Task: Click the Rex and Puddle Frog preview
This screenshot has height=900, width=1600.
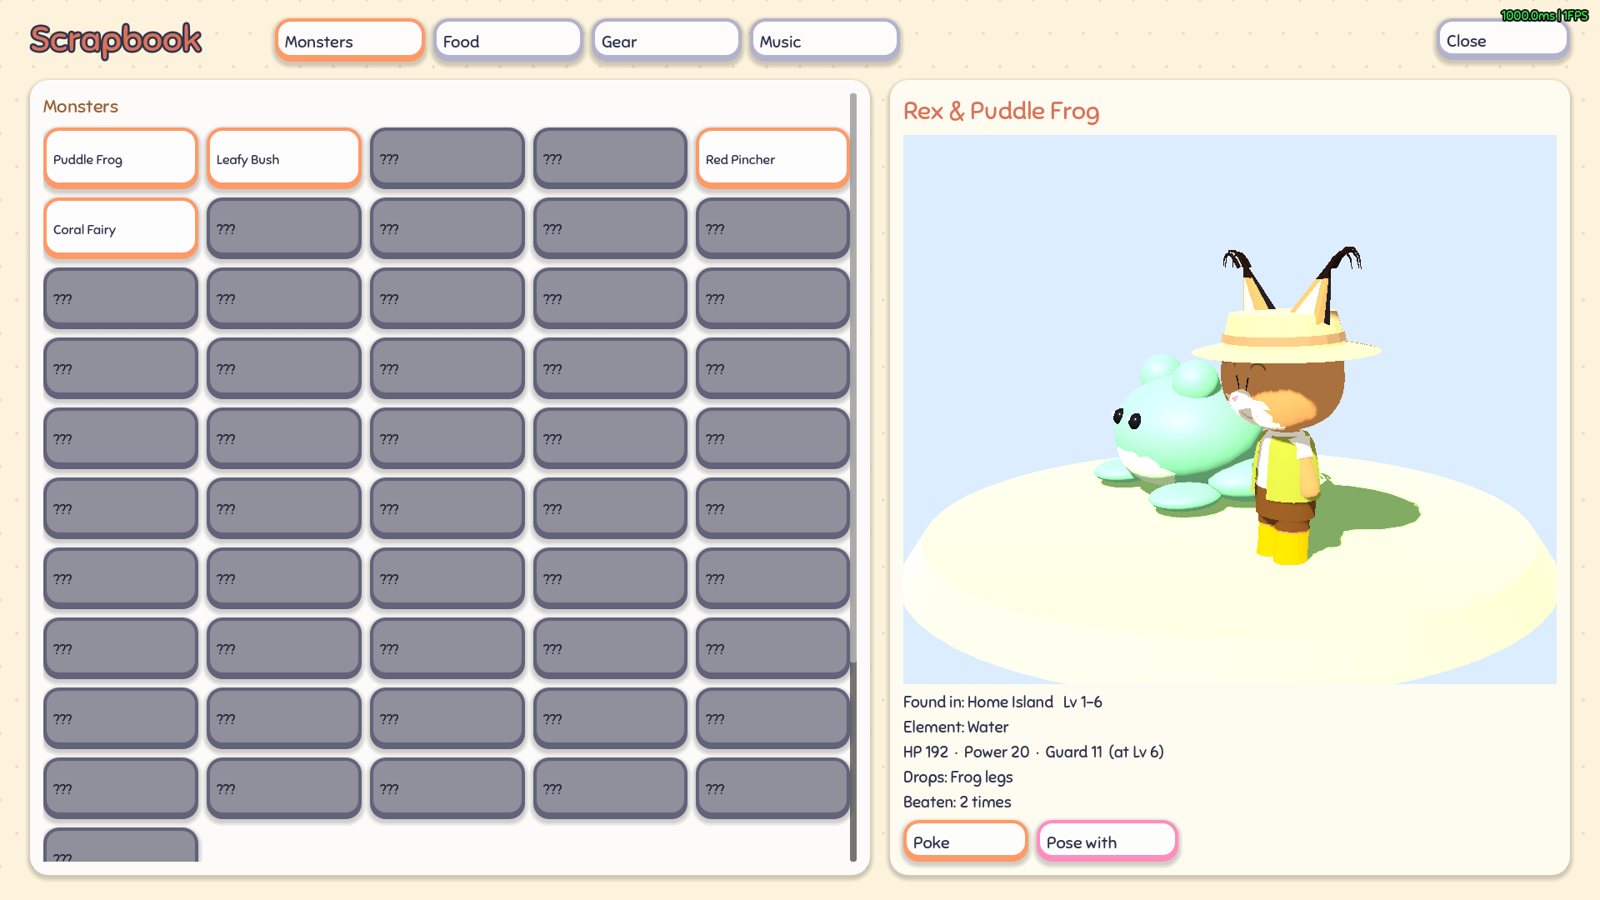Action: click(x=1229, y=409)
